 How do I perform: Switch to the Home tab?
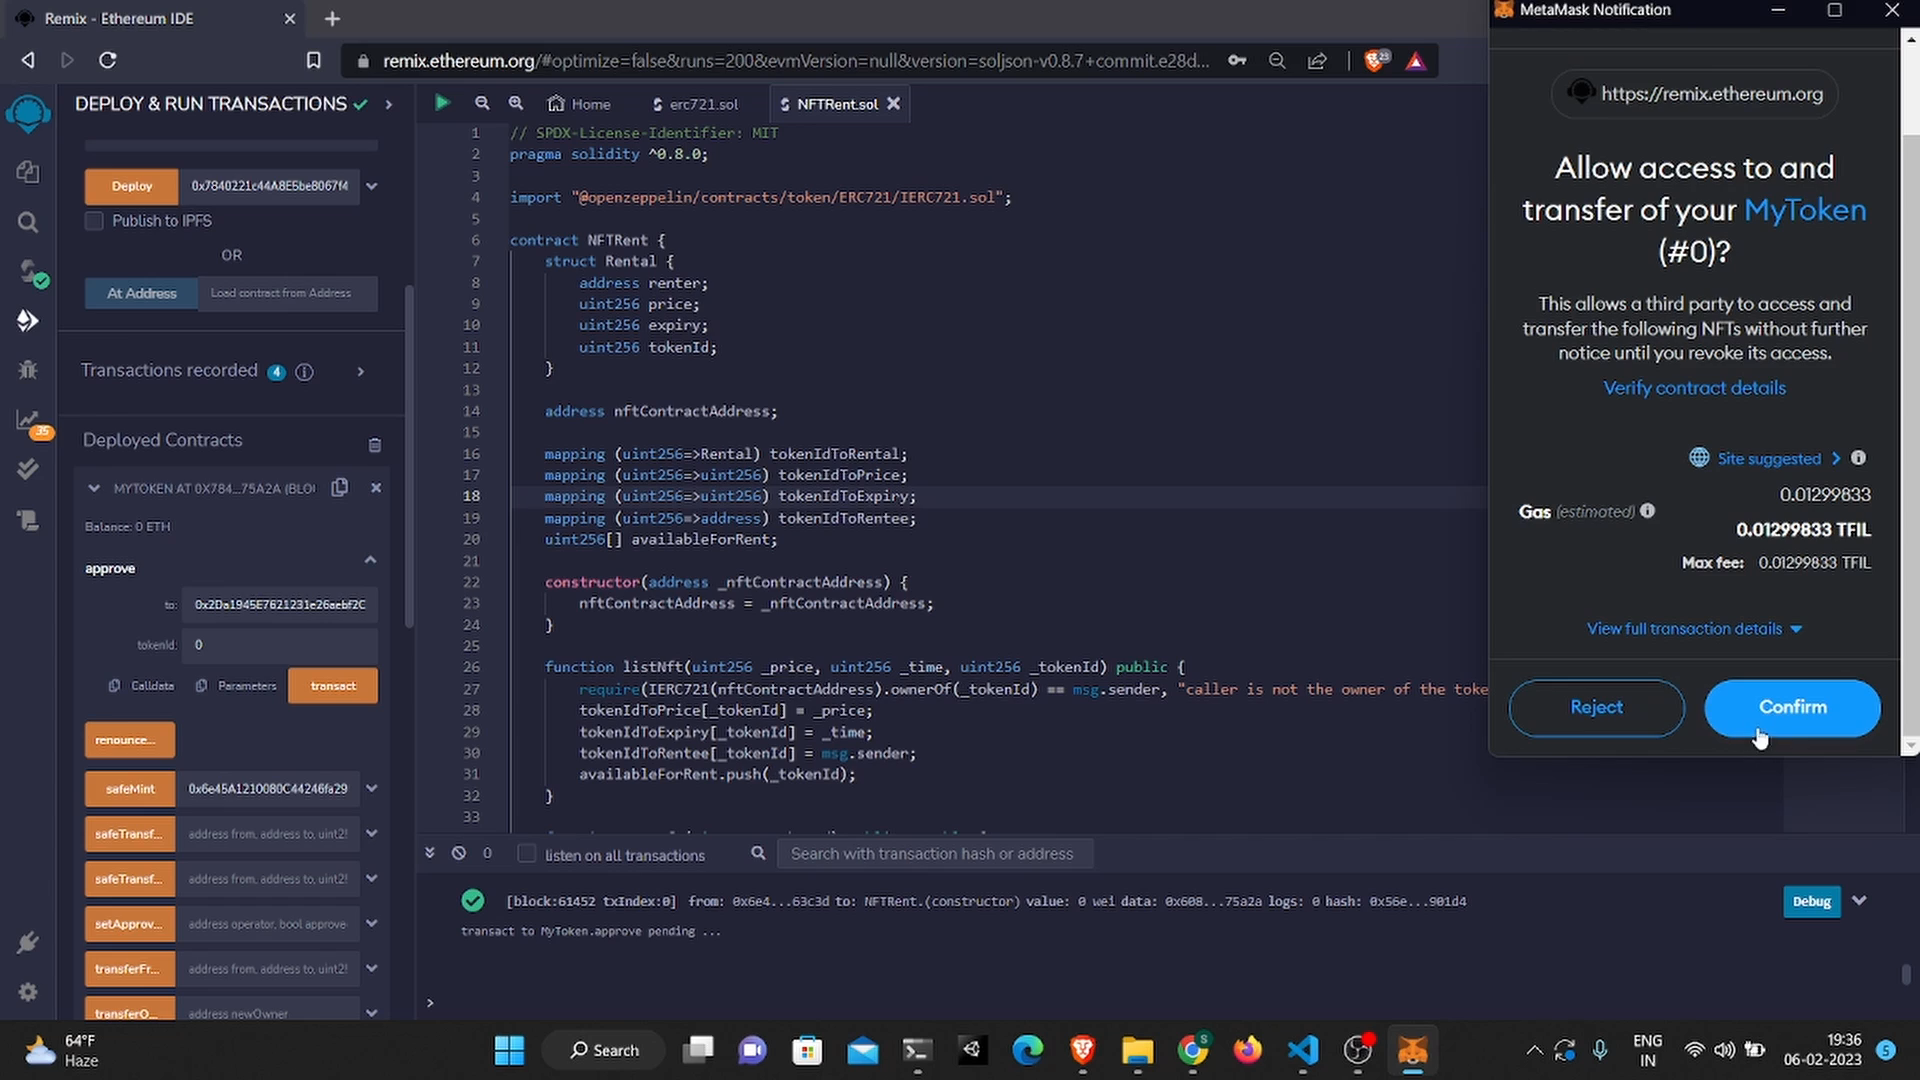[579, 104]
